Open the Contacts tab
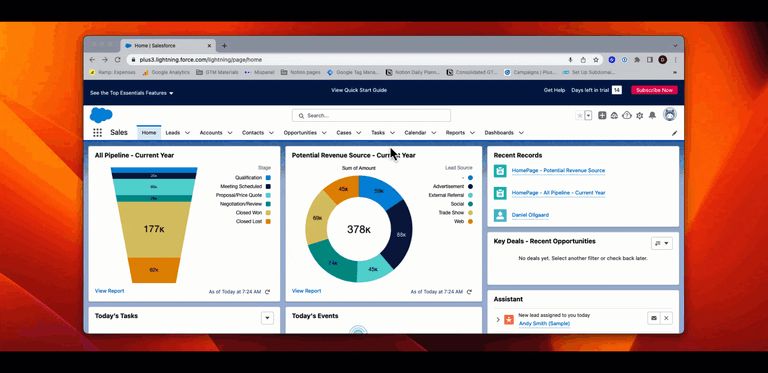 click(253, 133)
